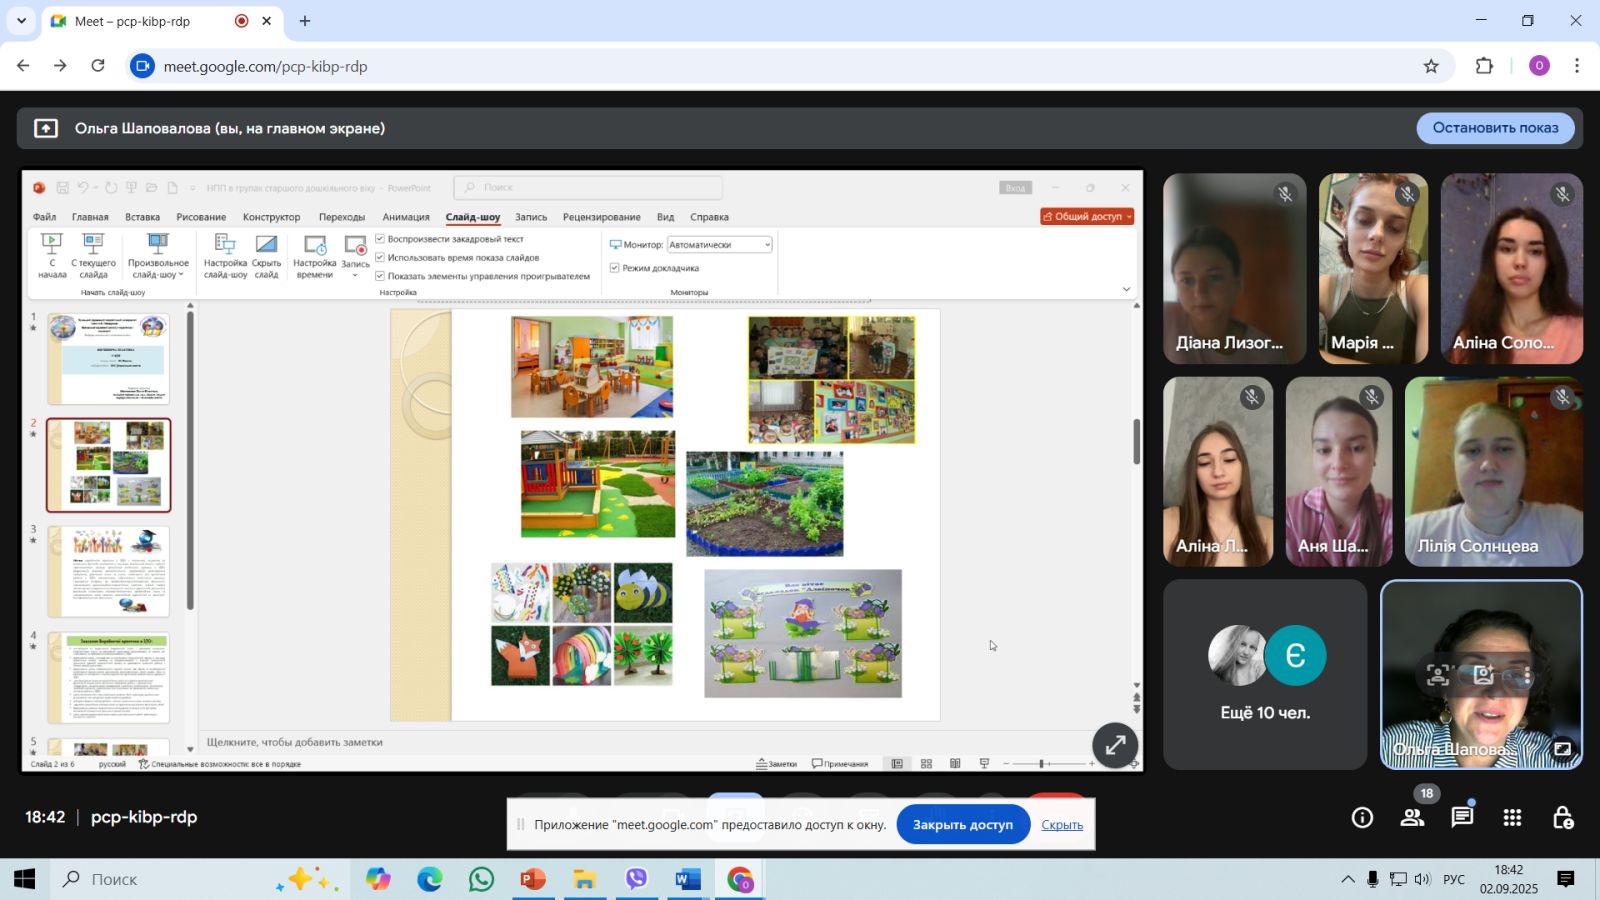Screen dimensions: 1600x900
Task: Open Файл tab in PowerPoint
Action: 44,217
